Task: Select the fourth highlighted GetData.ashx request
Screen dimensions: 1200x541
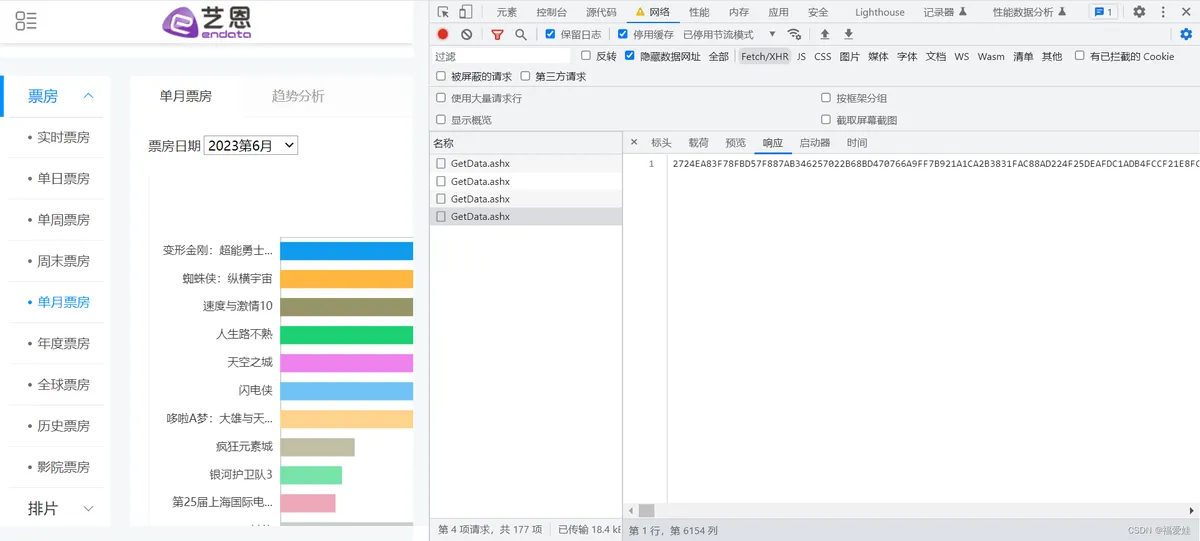Action: [x=526, y=216]
